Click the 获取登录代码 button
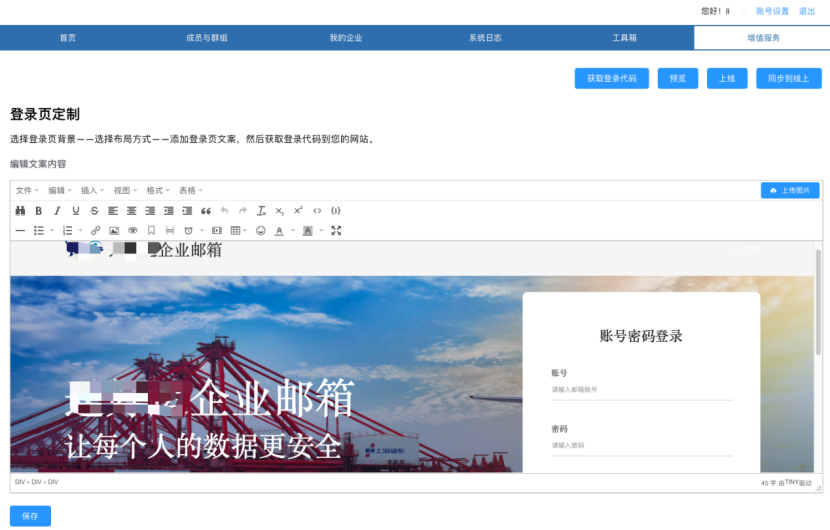 pos(611,78)
